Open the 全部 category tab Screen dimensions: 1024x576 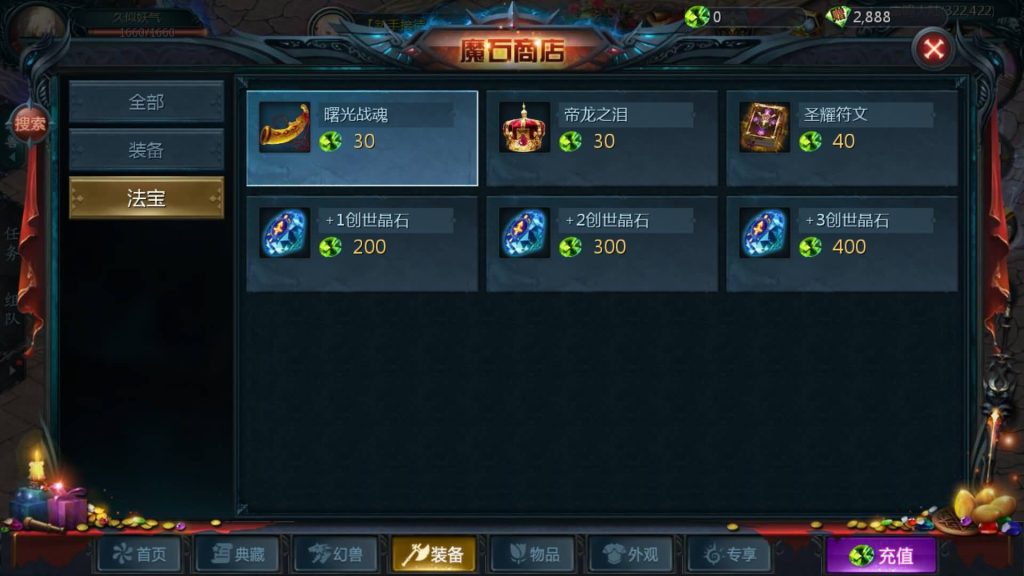coord(146,102)
